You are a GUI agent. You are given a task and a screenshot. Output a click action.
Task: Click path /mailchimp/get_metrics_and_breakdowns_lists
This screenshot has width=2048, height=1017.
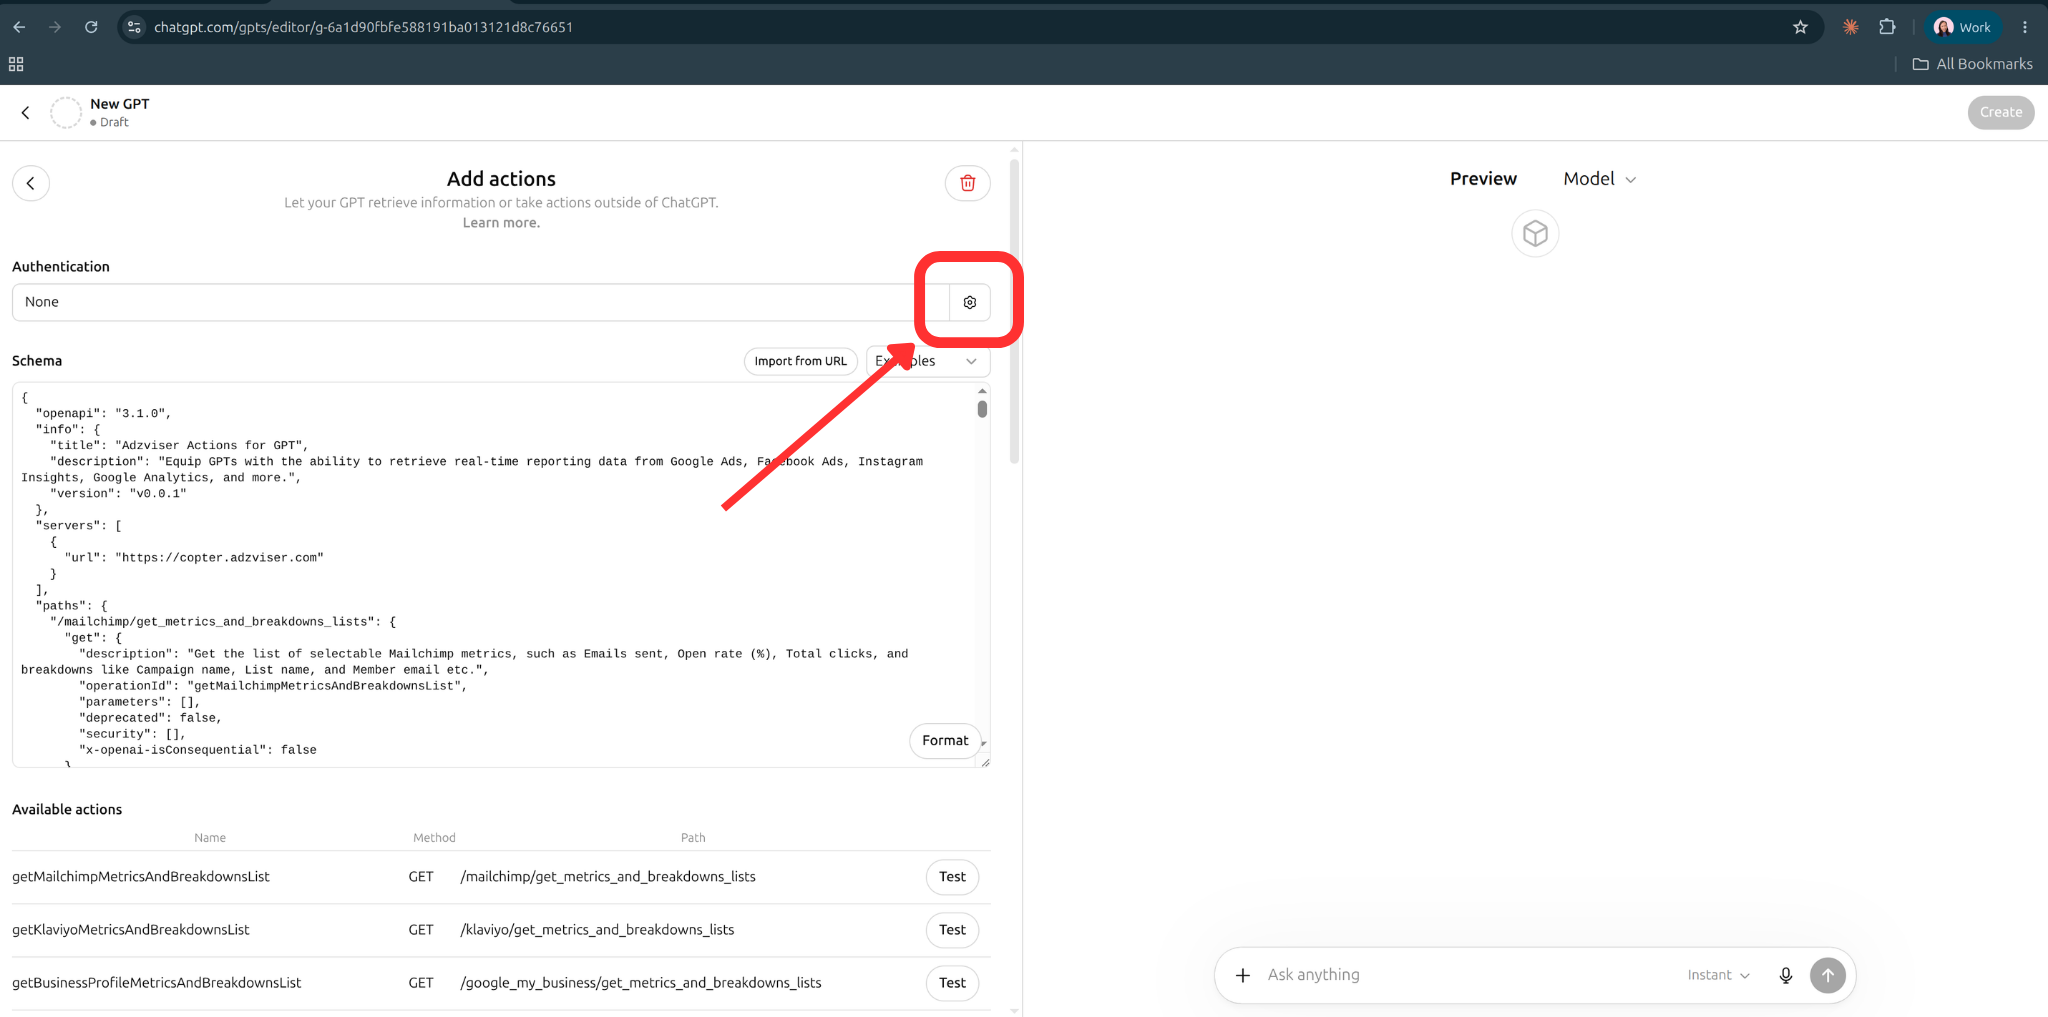[608, 877]
